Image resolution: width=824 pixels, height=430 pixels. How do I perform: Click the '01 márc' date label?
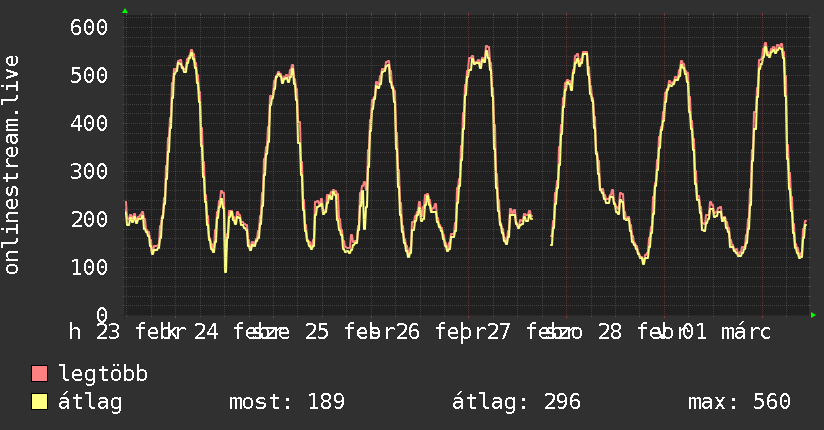pyautogui.click(x=726, y=332)
